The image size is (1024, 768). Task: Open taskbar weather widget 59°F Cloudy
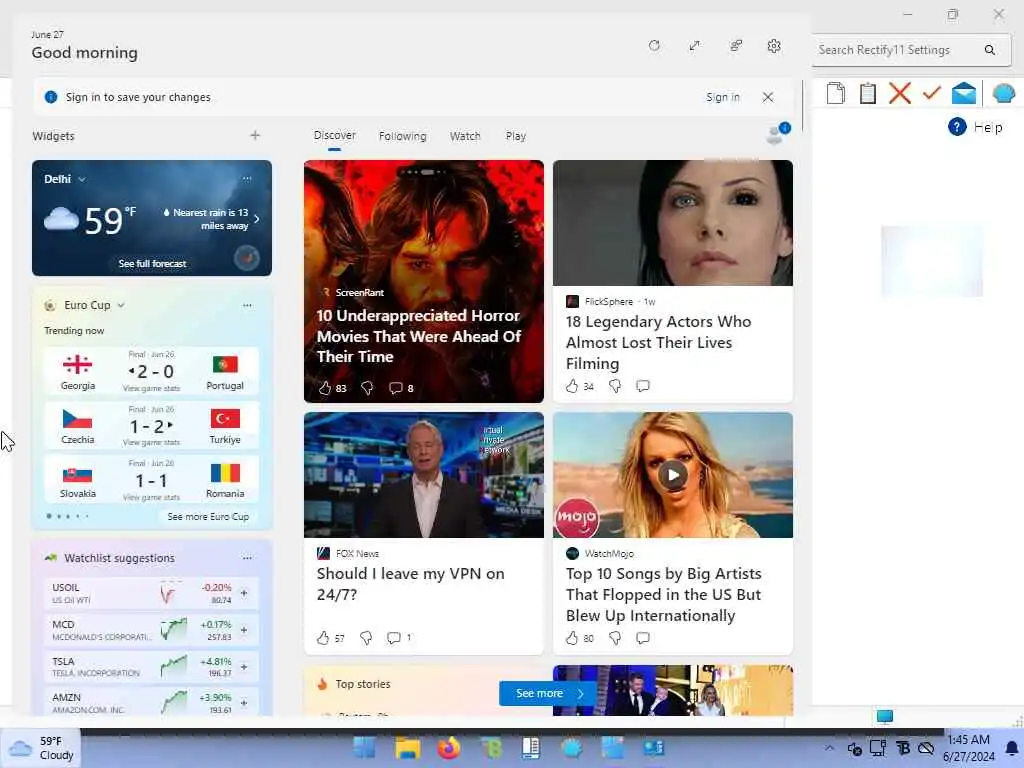click(41, 748)
